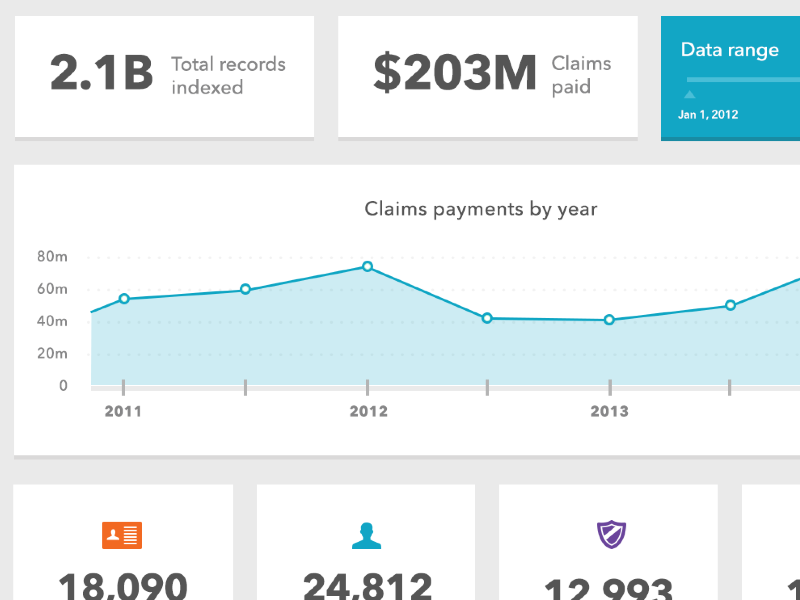Click the purple shield icon
Screen dimensions: 800x600
pos(611,534)
